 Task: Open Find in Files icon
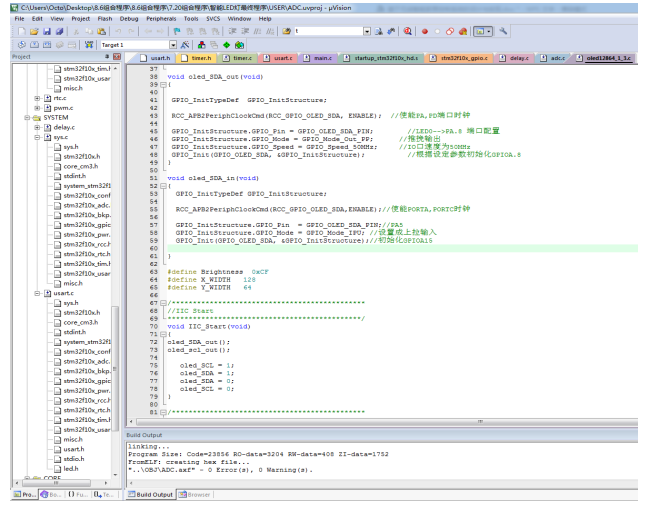coord(287,31)
